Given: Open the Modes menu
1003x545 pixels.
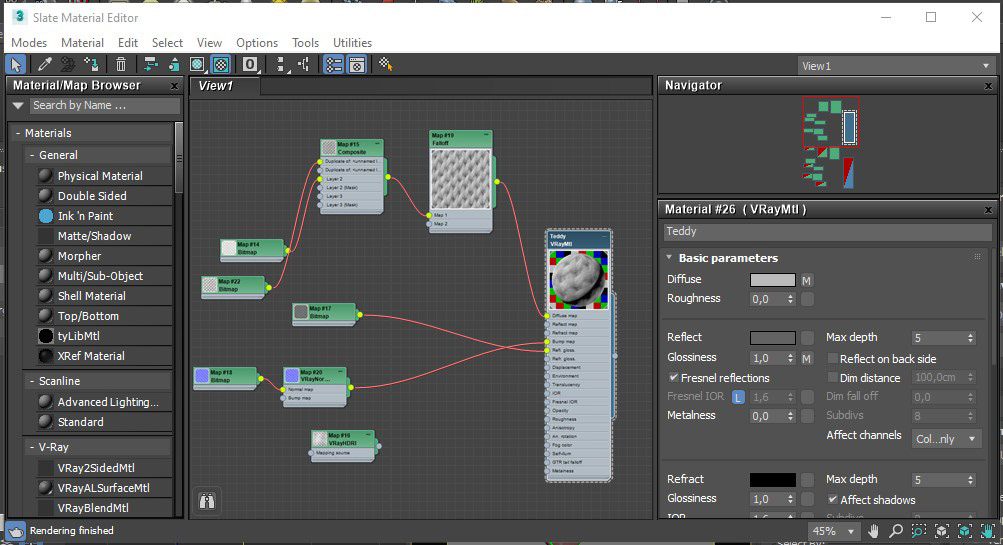Looking at the screenshot, I should coord(29,42).
